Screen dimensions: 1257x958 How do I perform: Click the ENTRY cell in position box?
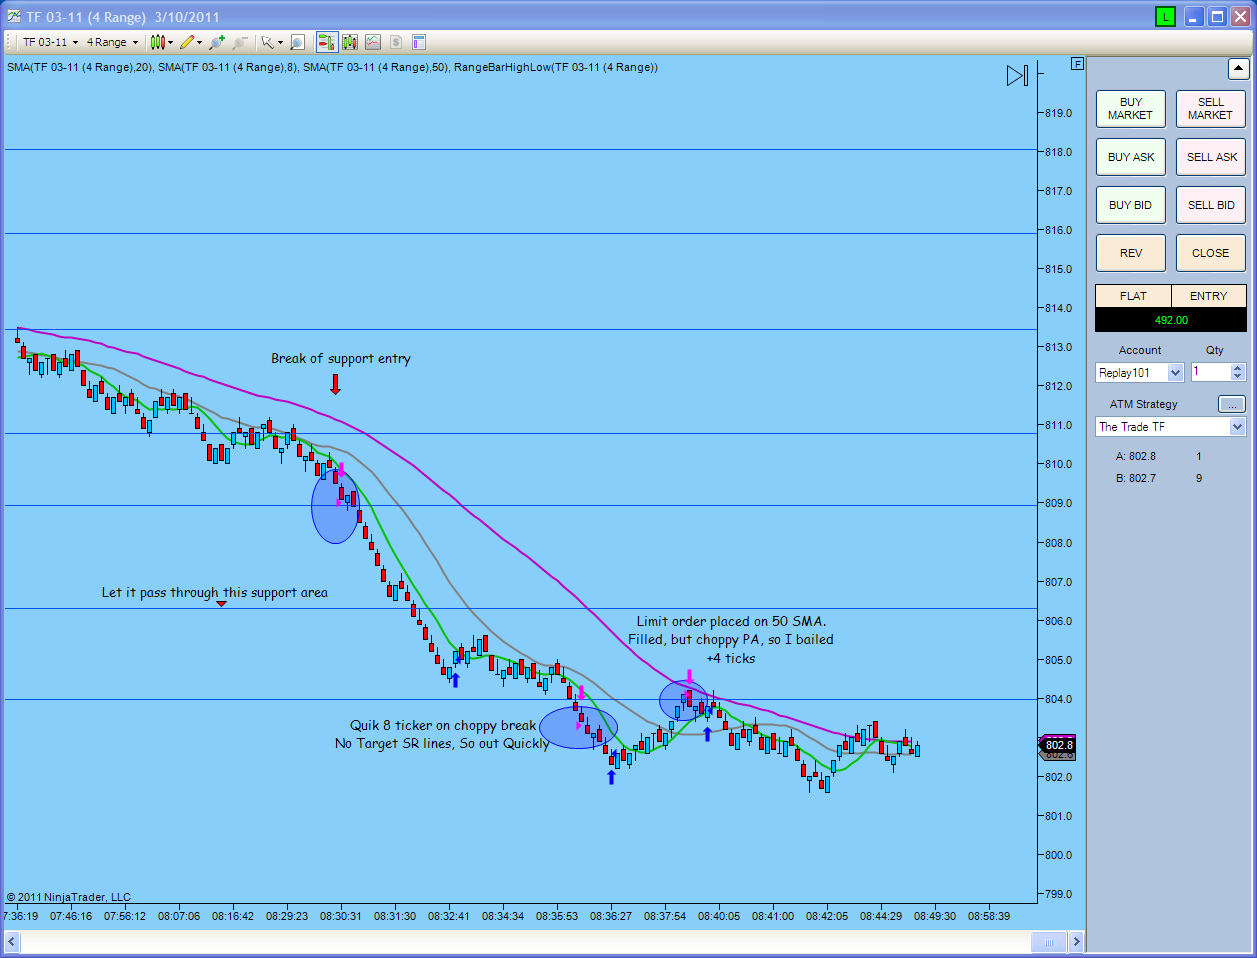click(1208, 296)
